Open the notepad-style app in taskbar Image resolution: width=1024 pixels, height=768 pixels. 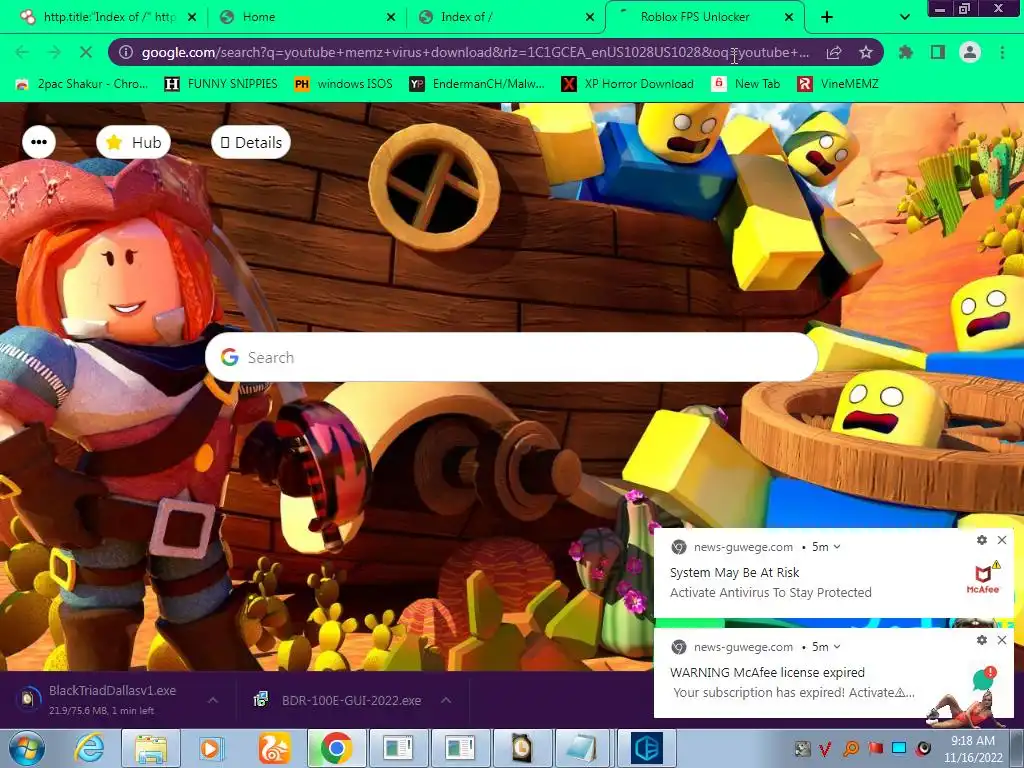click(x=583, y=748)
